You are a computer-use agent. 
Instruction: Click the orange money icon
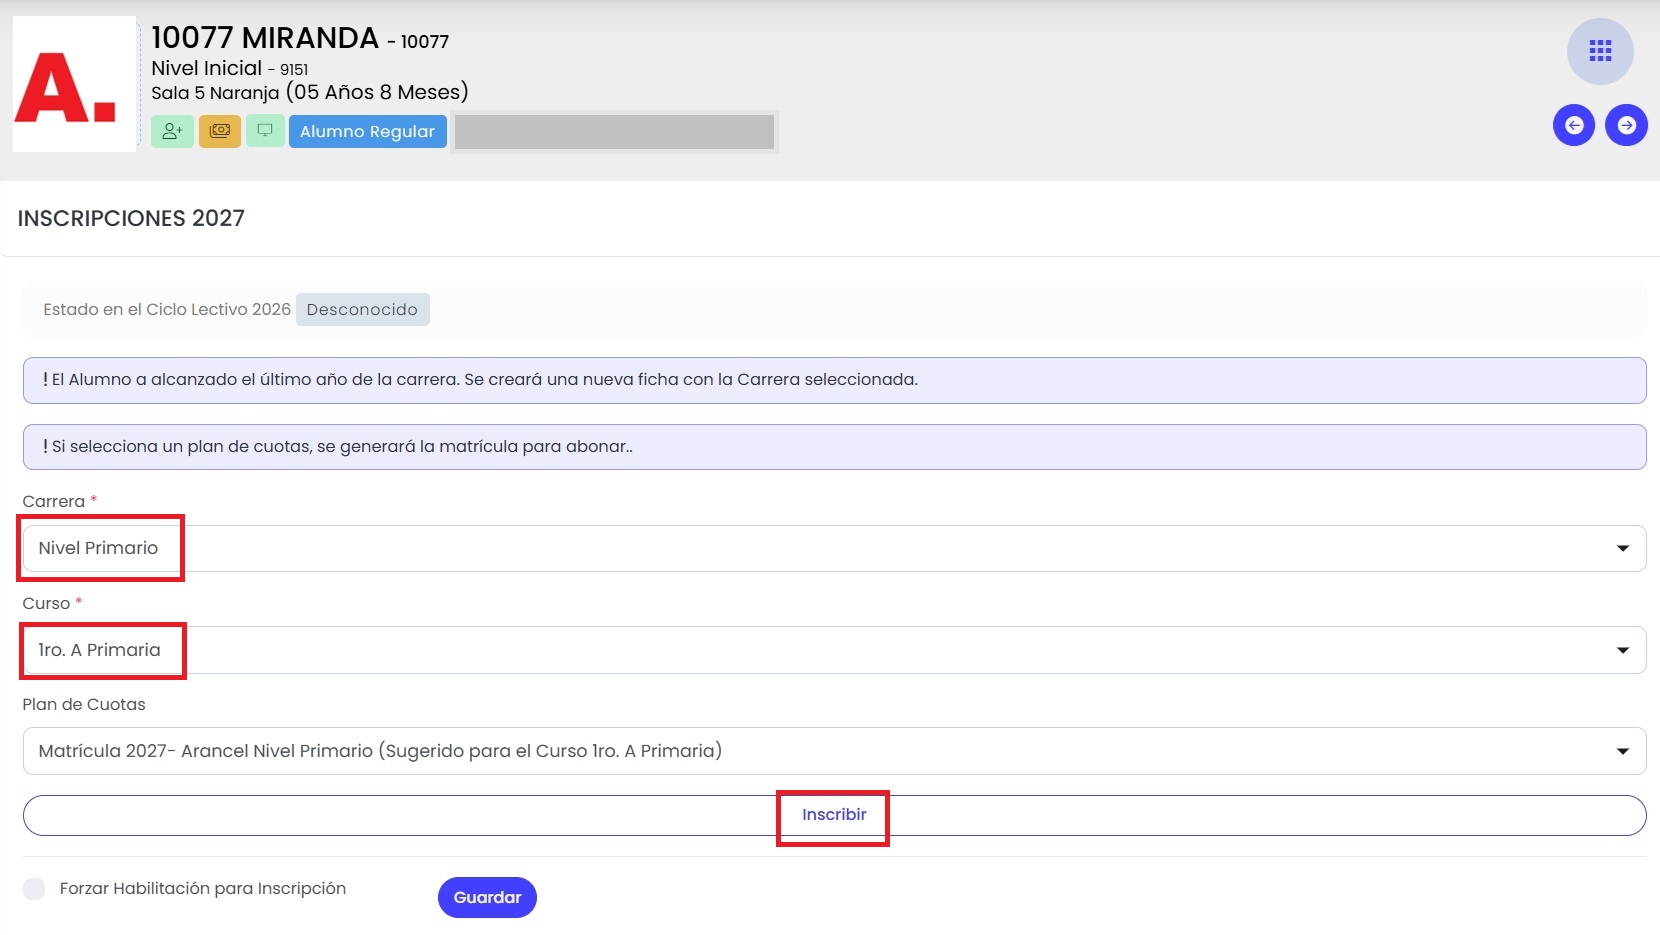220,131
